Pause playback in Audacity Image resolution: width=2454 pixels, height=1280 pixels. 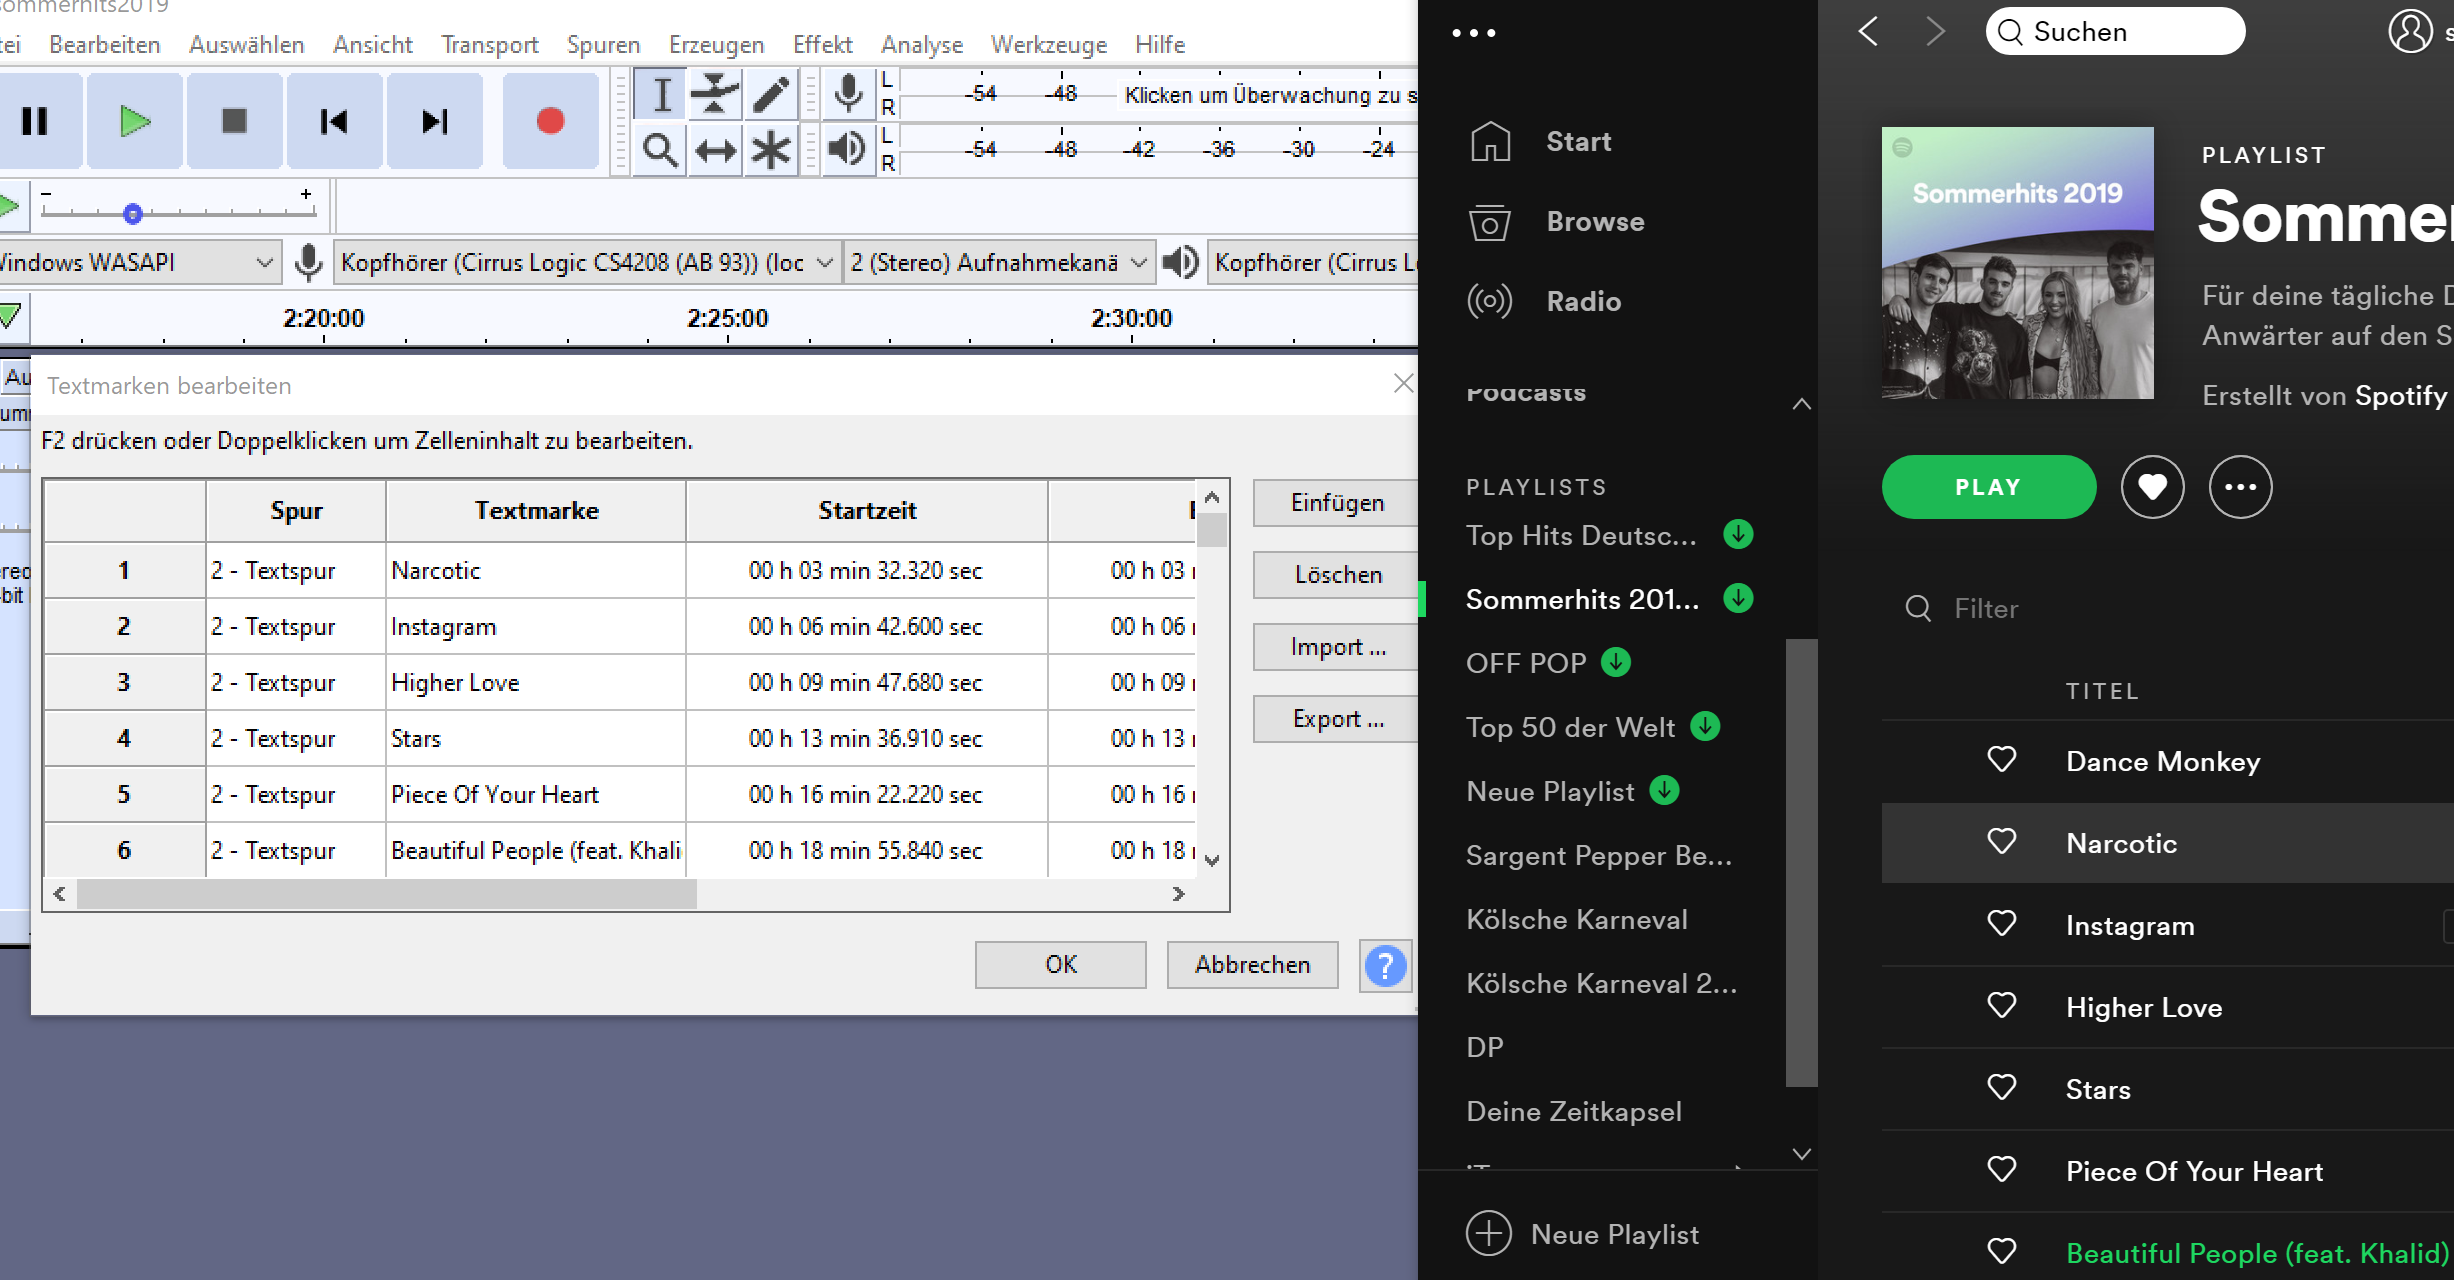[36, 121]
